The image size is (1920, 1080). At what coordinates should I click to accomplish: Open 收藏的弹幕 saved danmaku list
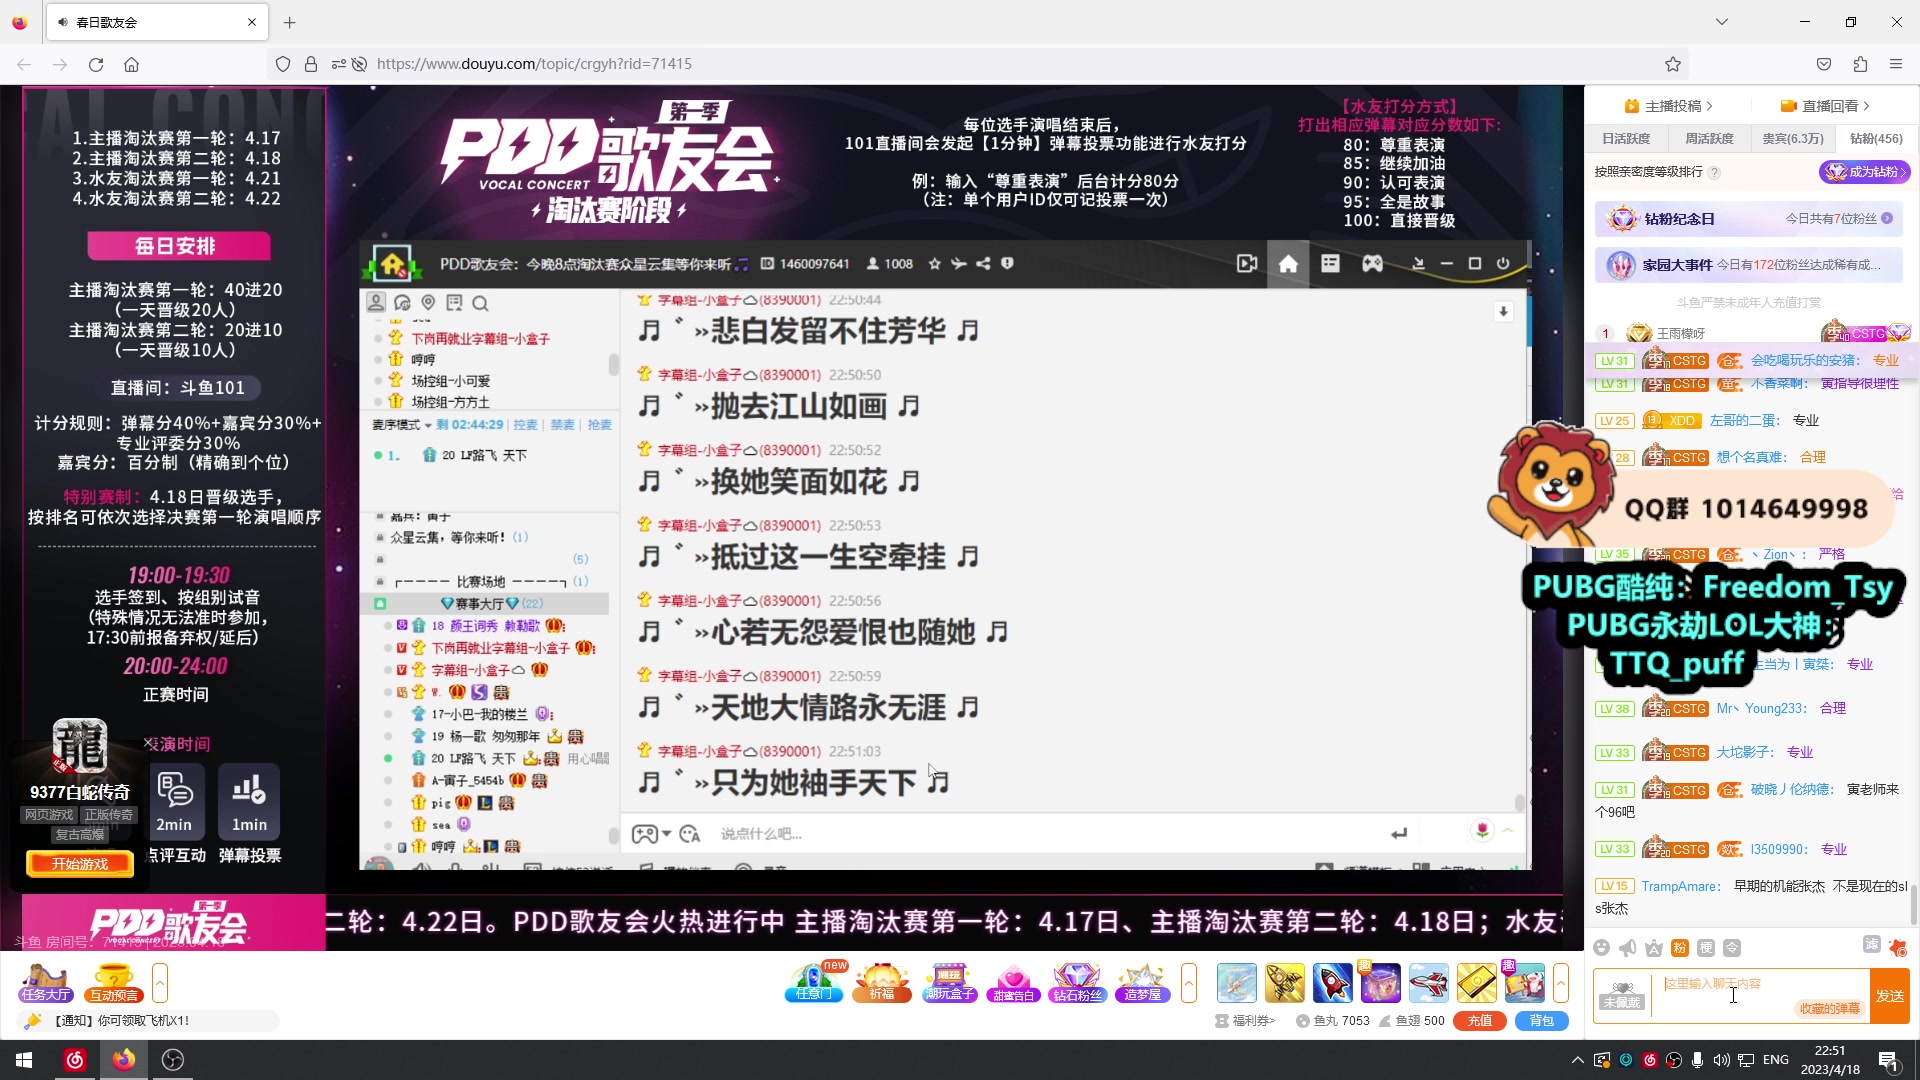(x=1830, y=1009)
